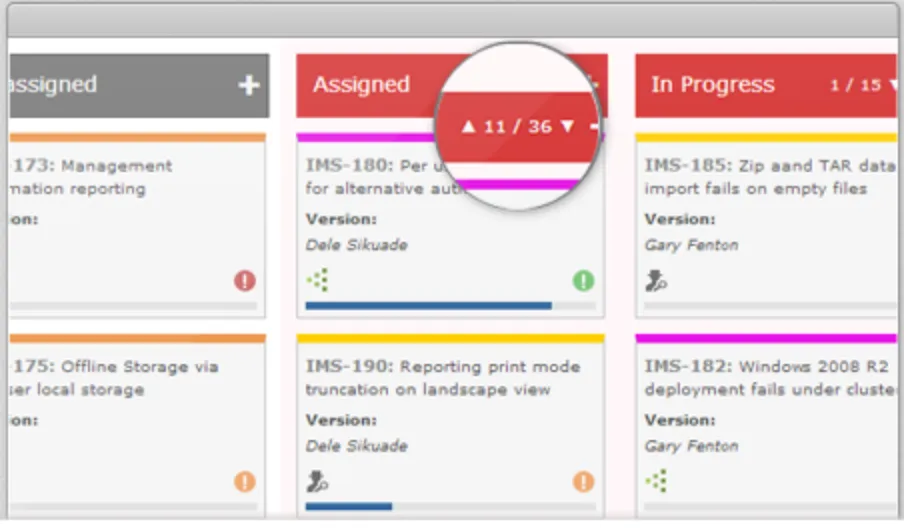Click the magenta color strip on IMS-182

point(766,338)
